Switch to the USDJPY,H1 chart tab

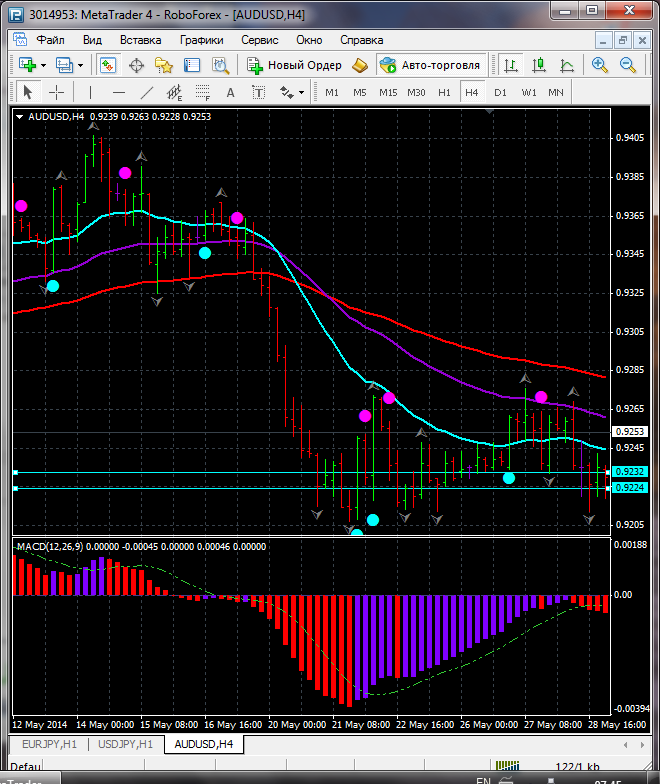point(126,744)
